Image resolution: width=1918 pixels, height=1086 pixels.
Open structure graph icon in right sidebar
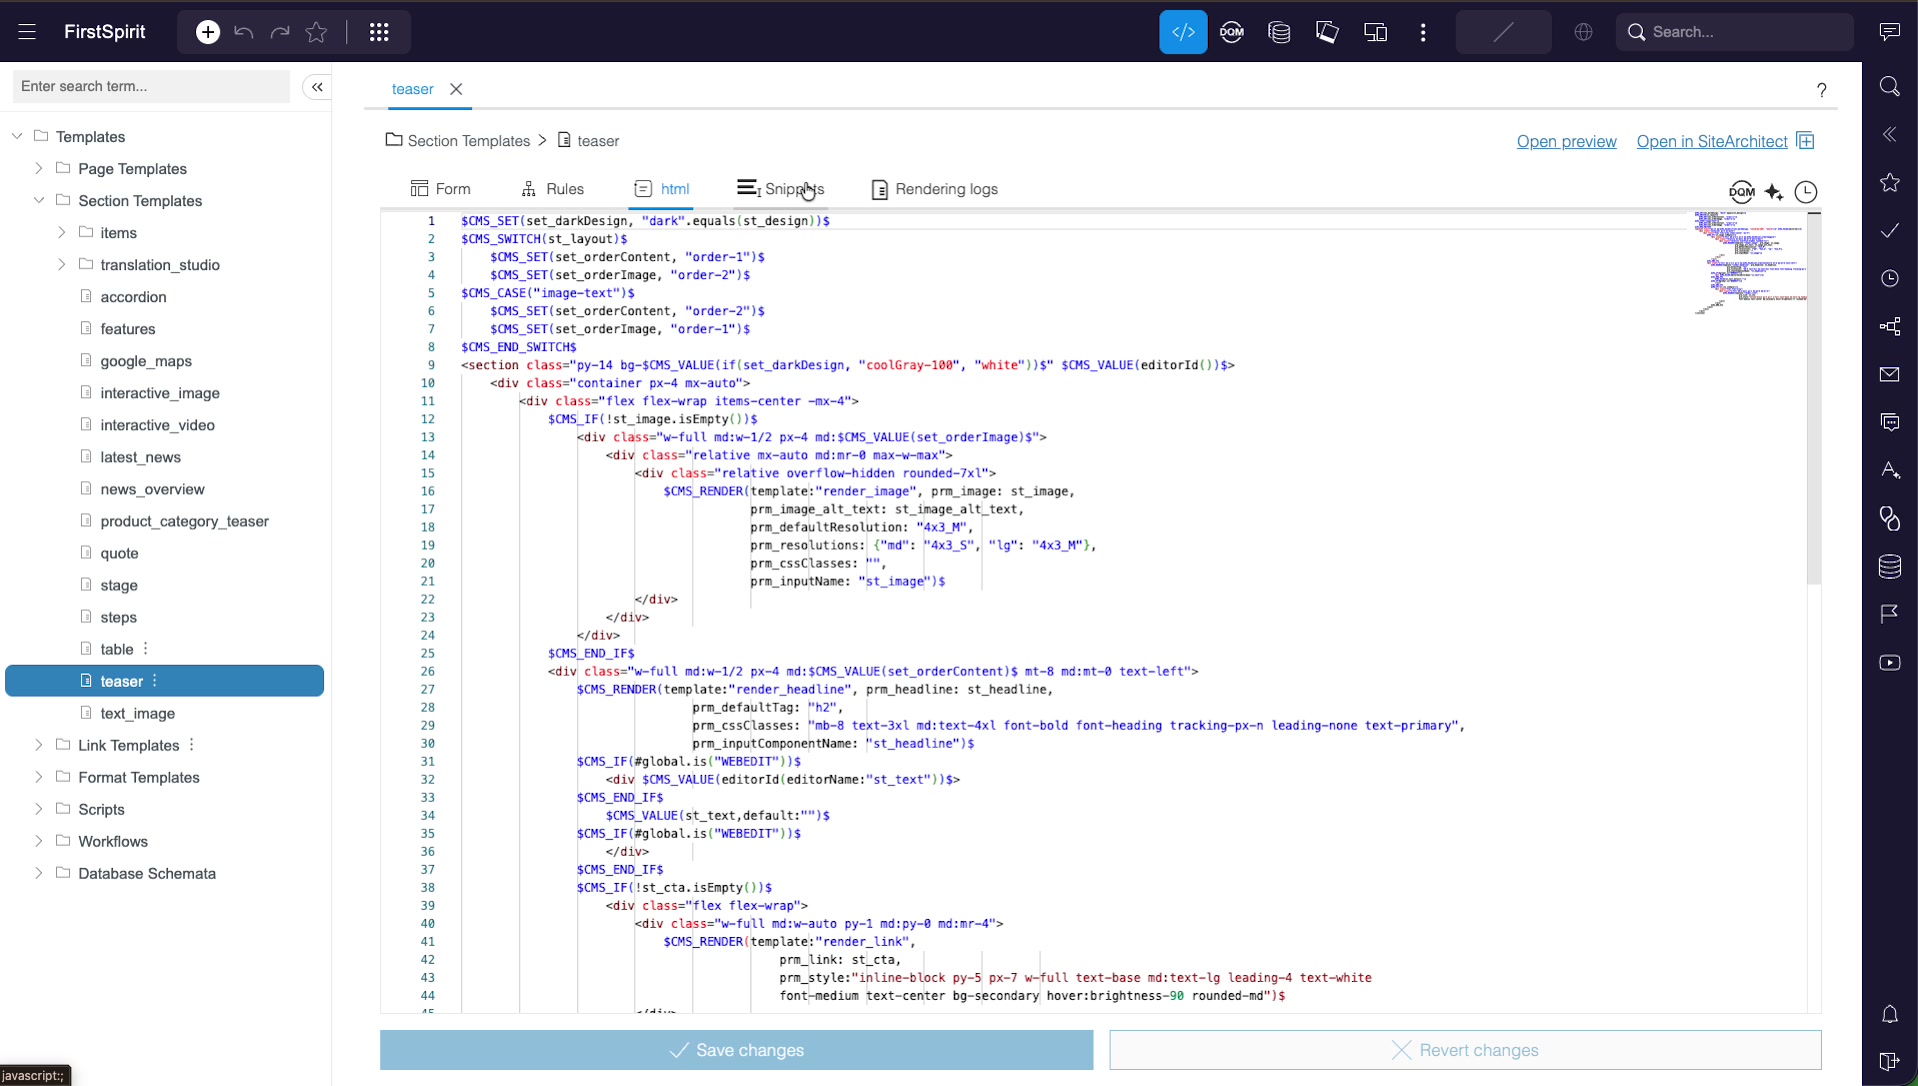(1889, 326)
